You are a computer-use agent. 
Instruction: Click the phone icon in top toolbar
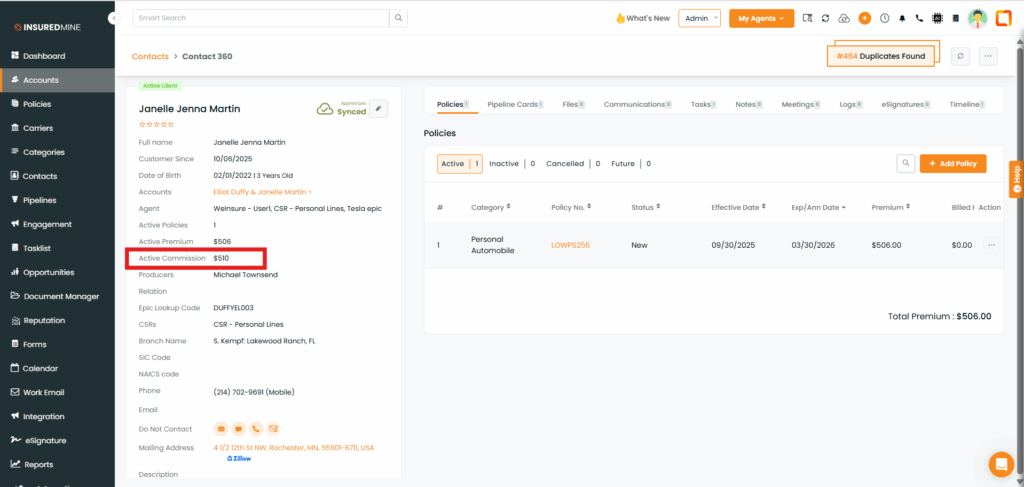click(x=918, y=18)
